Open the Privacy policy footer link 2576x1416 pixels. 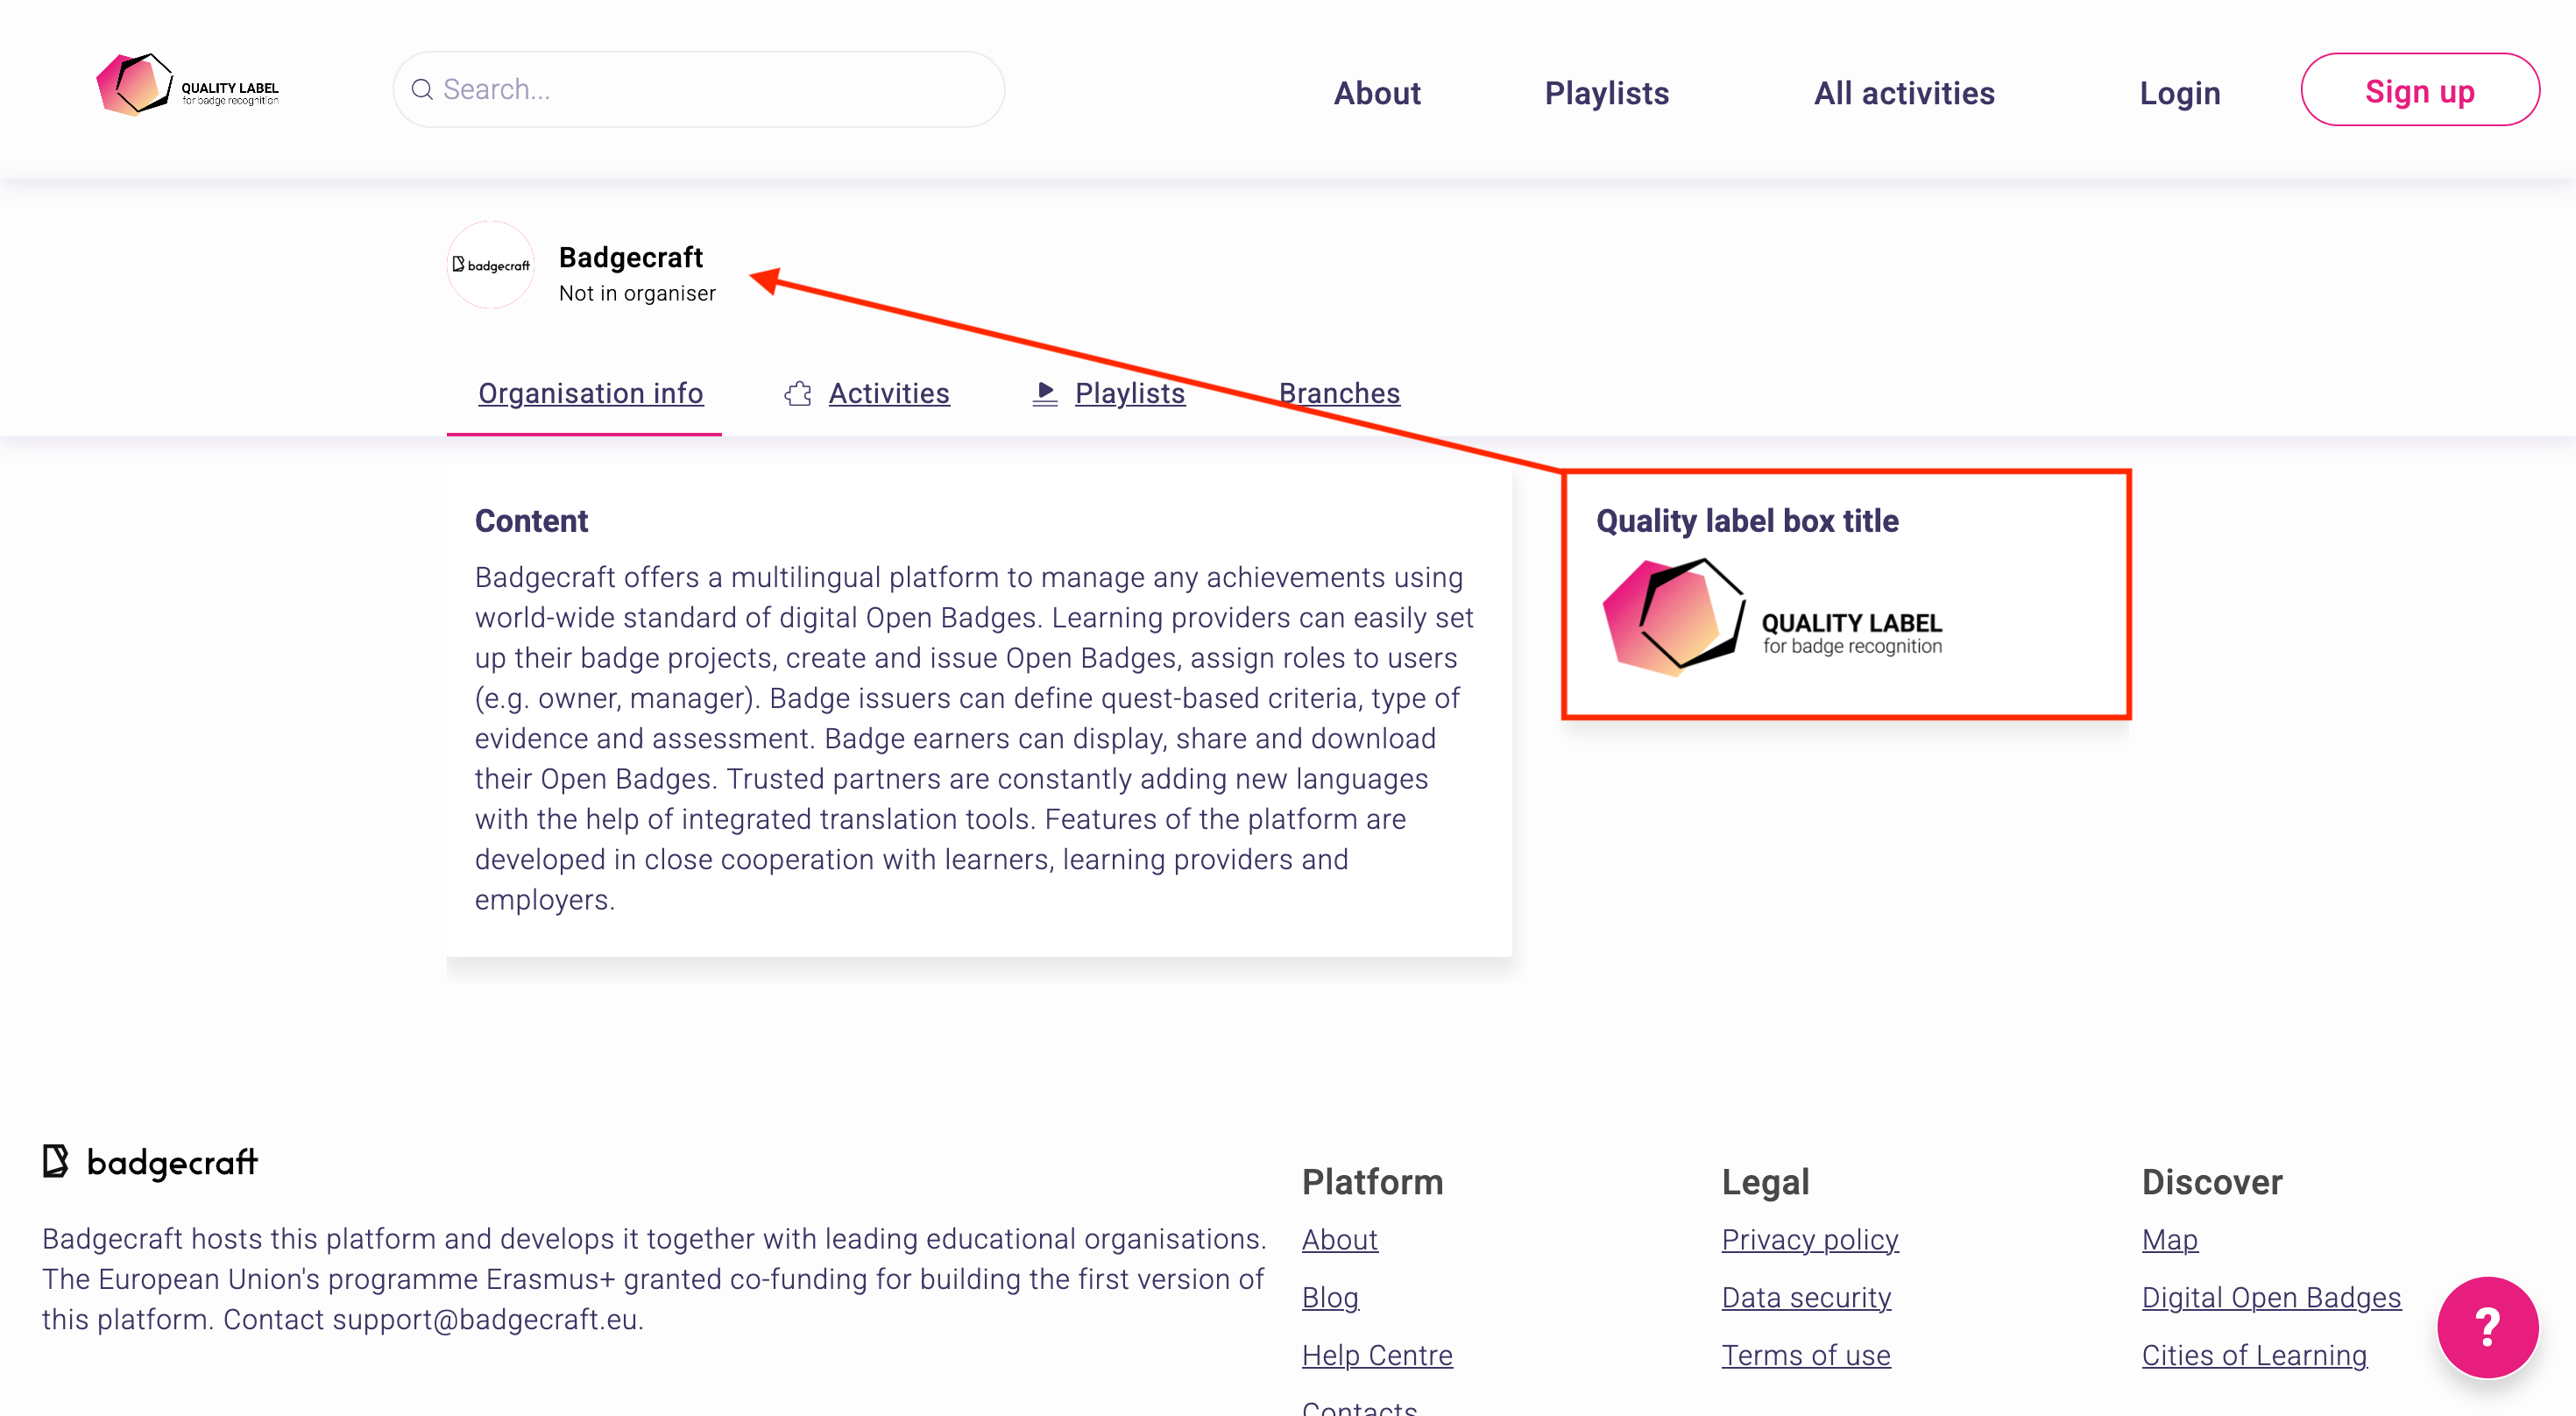(1809, 1240)
